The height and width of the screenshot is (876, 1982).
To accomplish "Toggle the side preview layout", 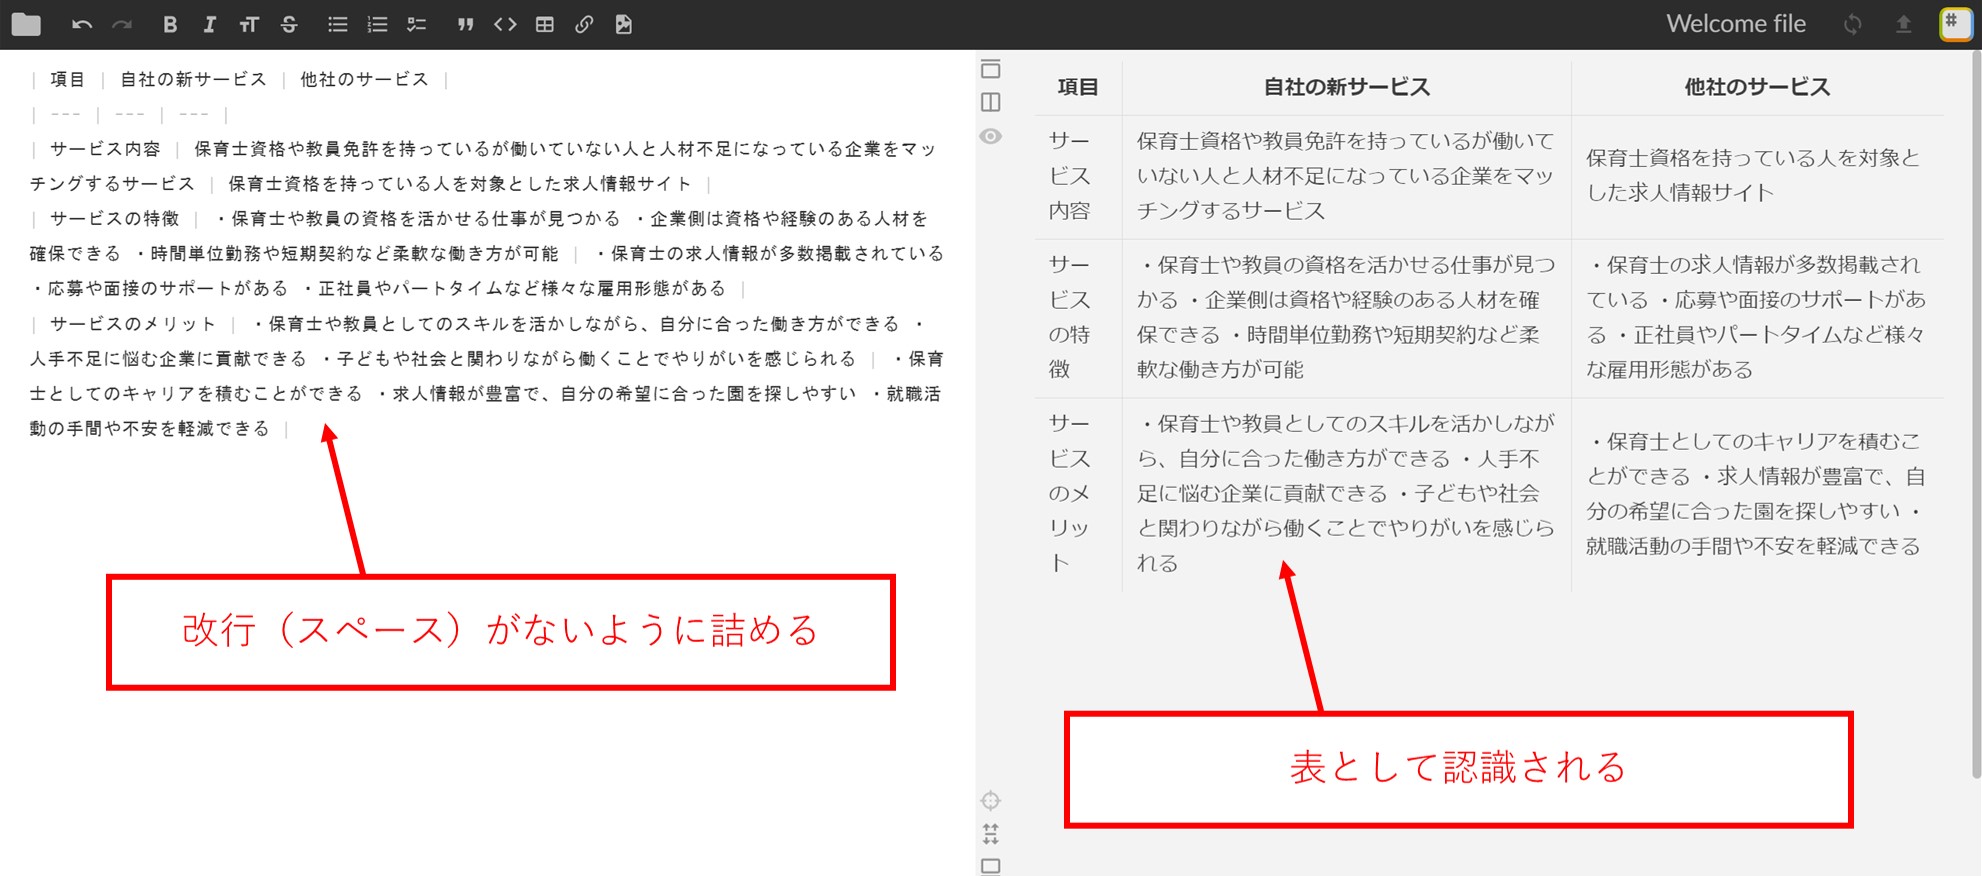I will (x=991, y=102).
